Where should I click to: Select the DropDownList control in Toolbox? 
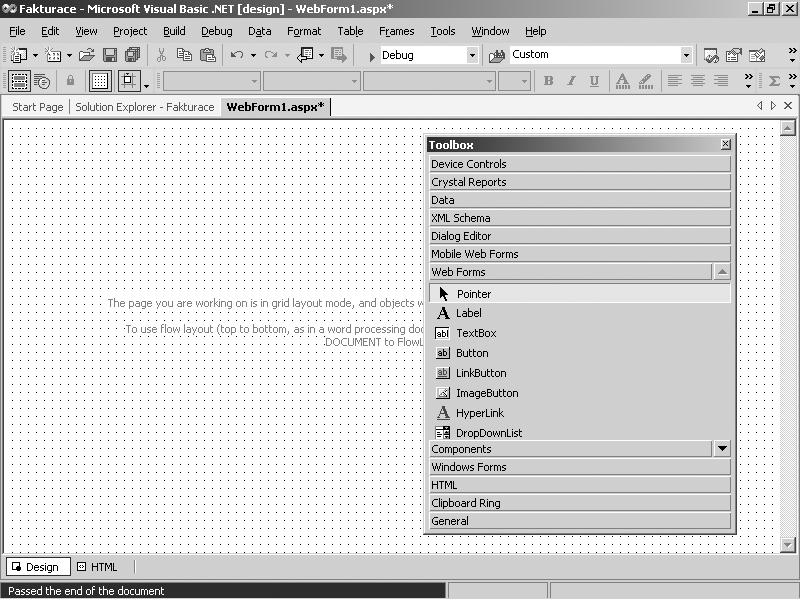pyautogui.click(x=580, y=432)
